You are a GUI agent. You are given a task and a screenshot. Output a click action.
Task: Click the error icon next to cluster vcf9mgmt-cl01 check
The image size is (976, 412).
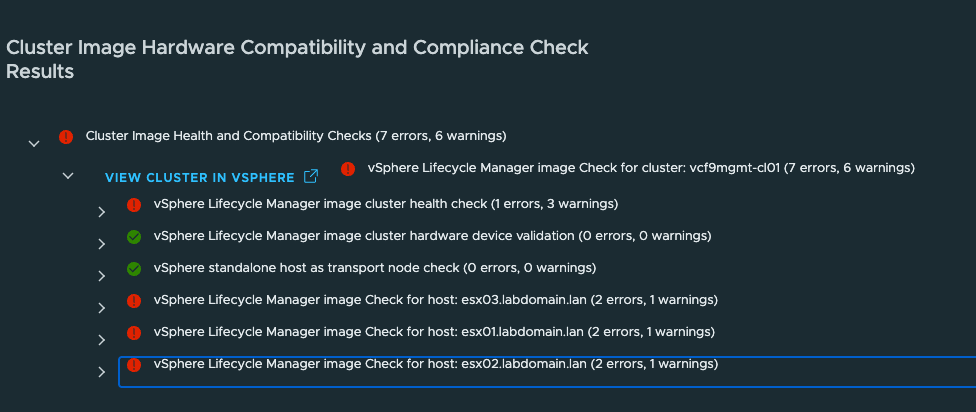point(348,168)
